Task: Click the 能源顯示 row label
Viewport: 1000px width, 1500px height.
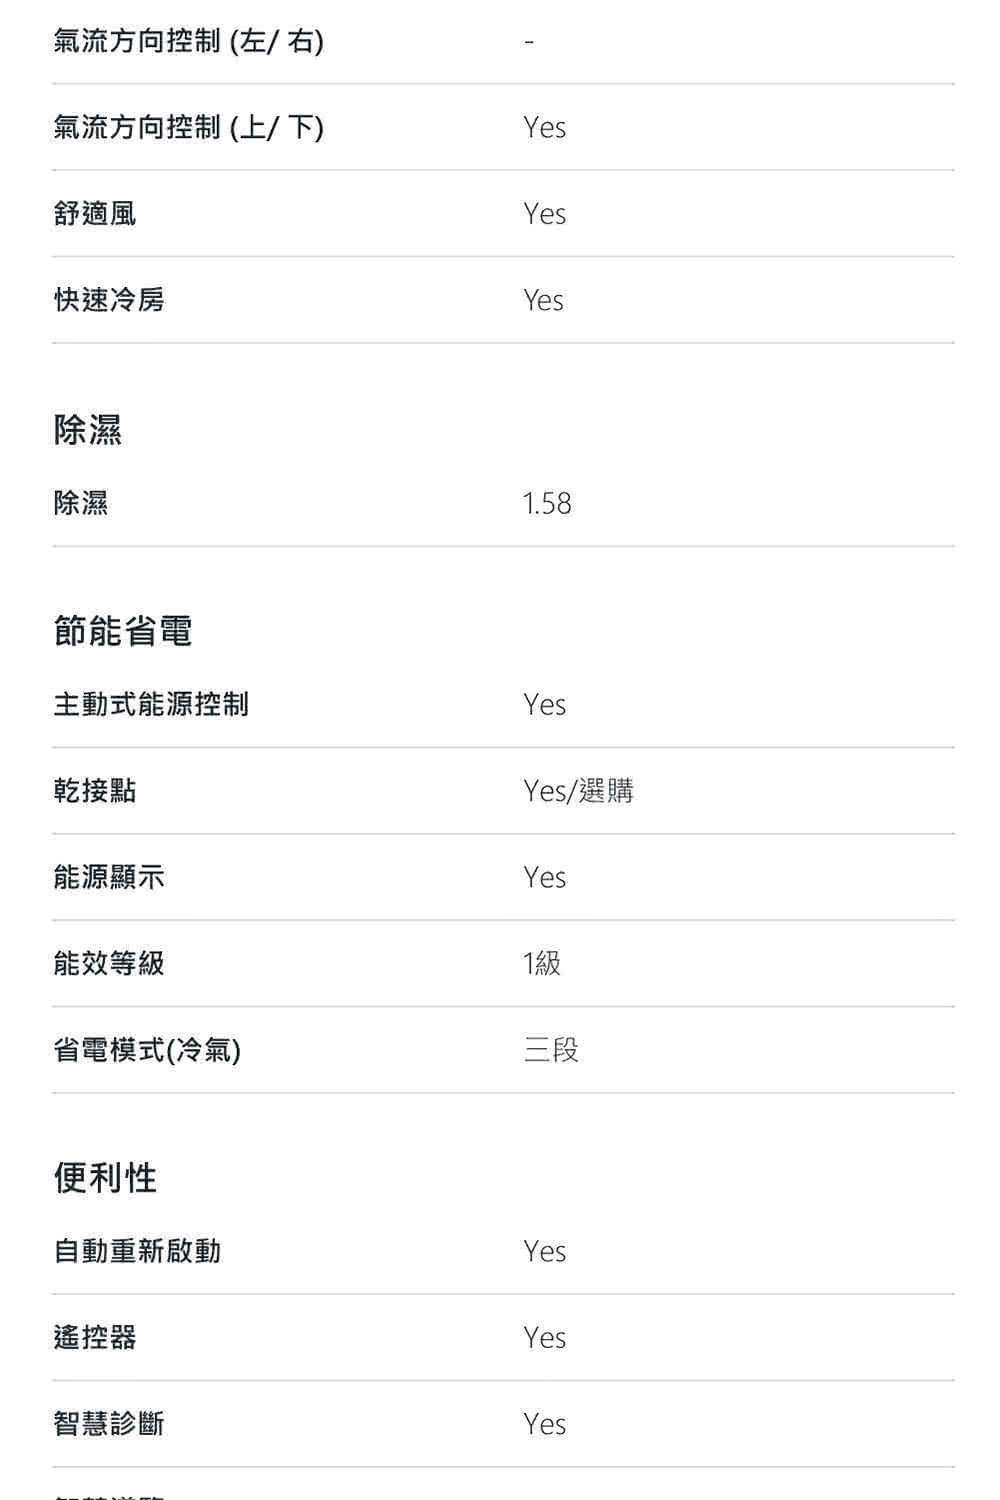Action: tap(109, 877)
